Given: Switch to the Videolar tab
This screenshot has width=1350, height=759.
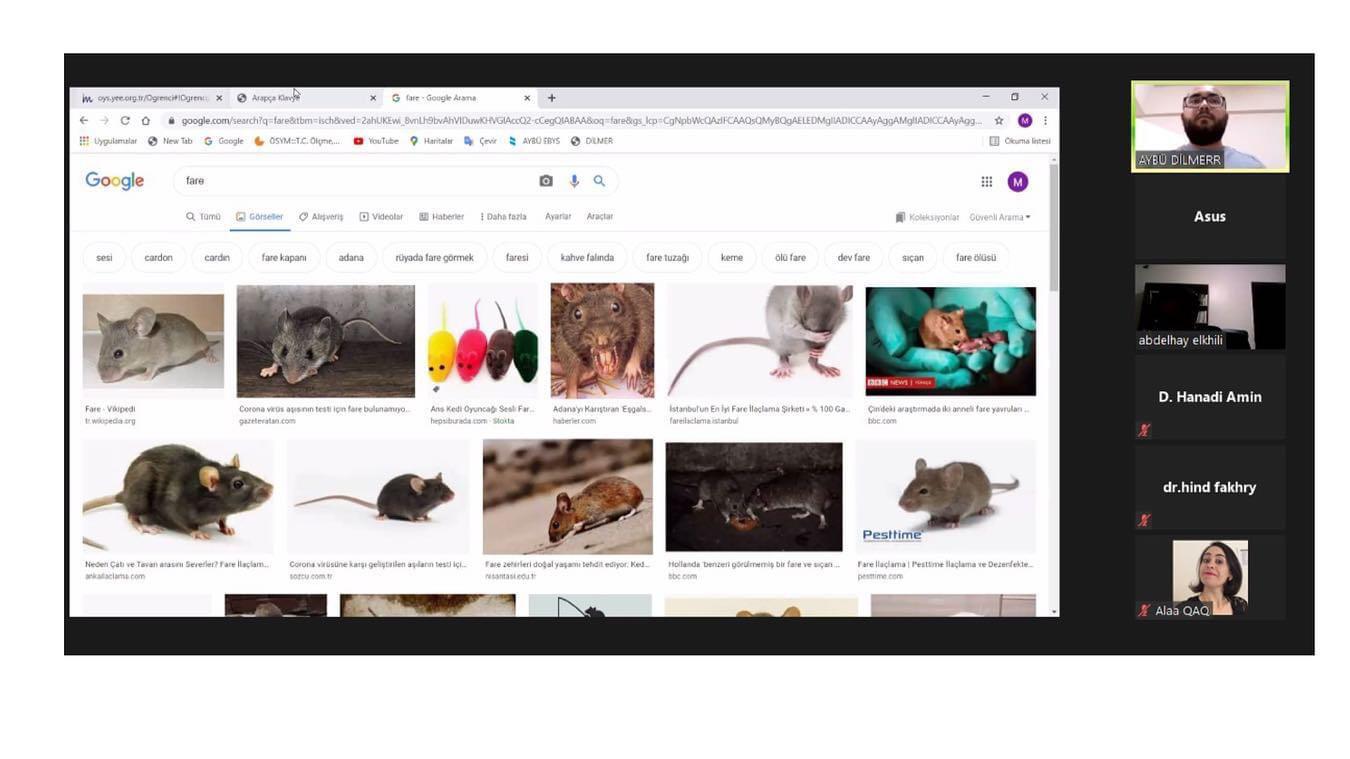Looking at the screenshot, I should click(x=381, y=217).
